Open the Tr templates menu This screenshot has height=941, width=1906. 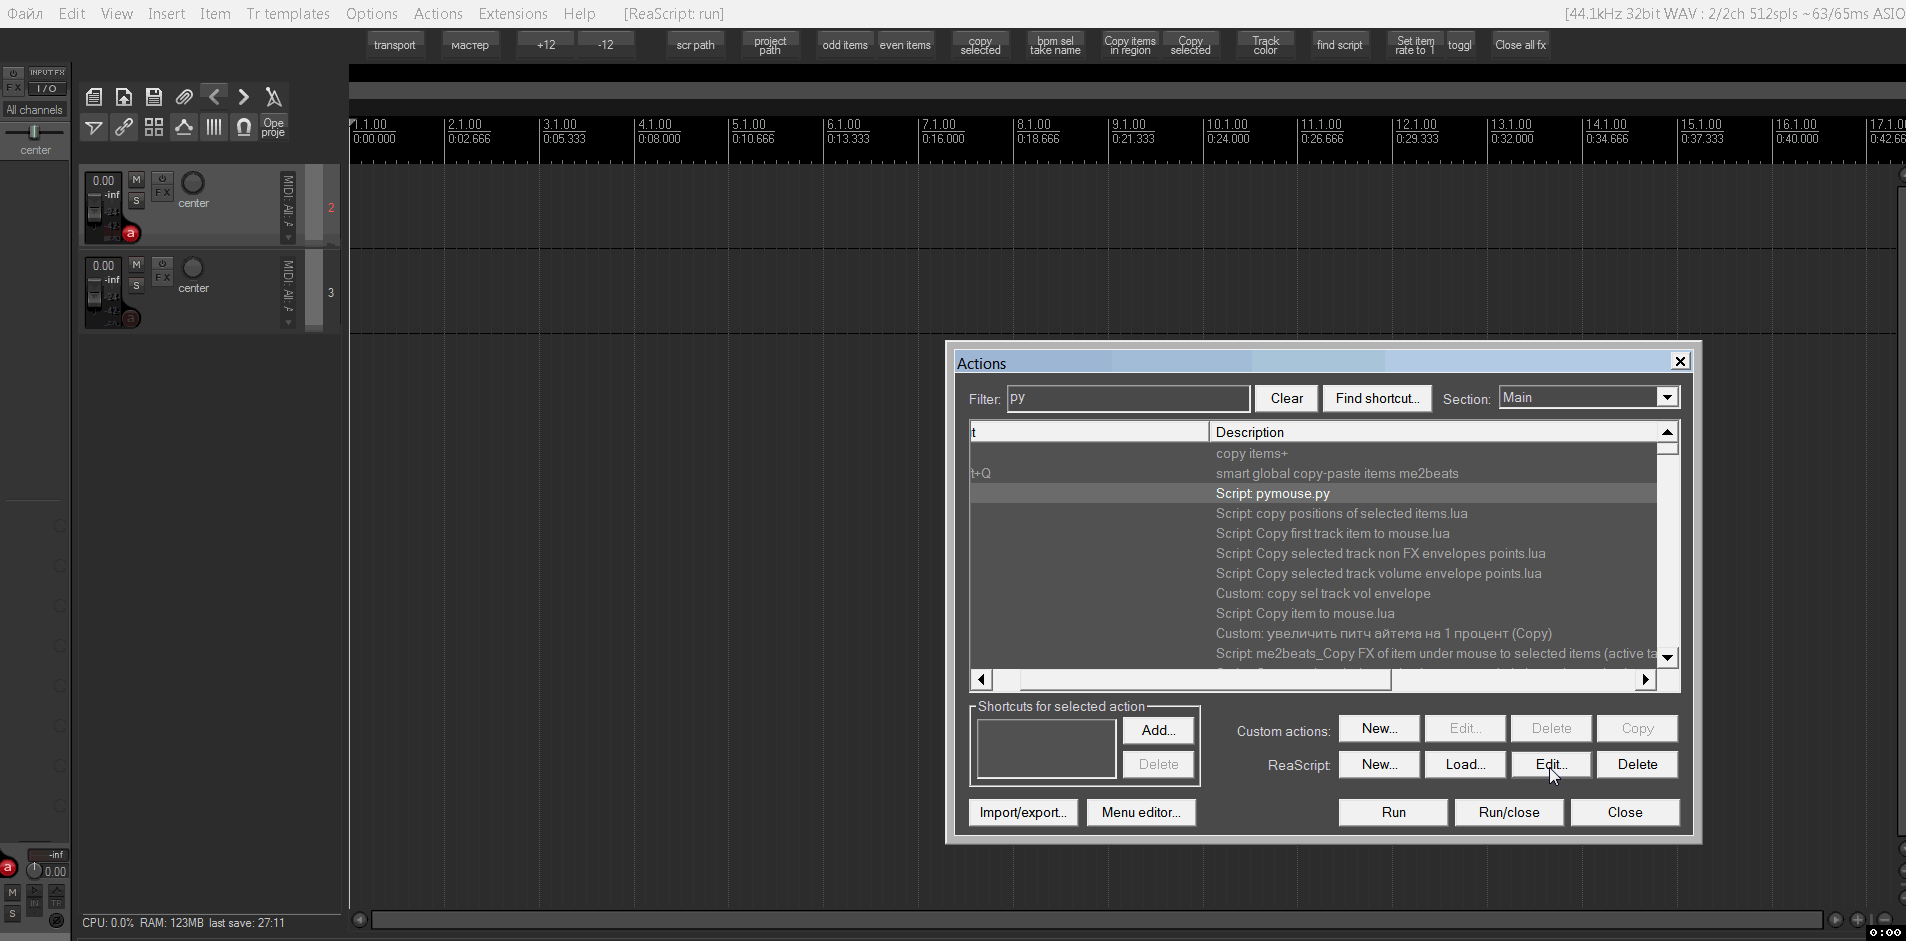pyautogui.click(x=288, y=14)
